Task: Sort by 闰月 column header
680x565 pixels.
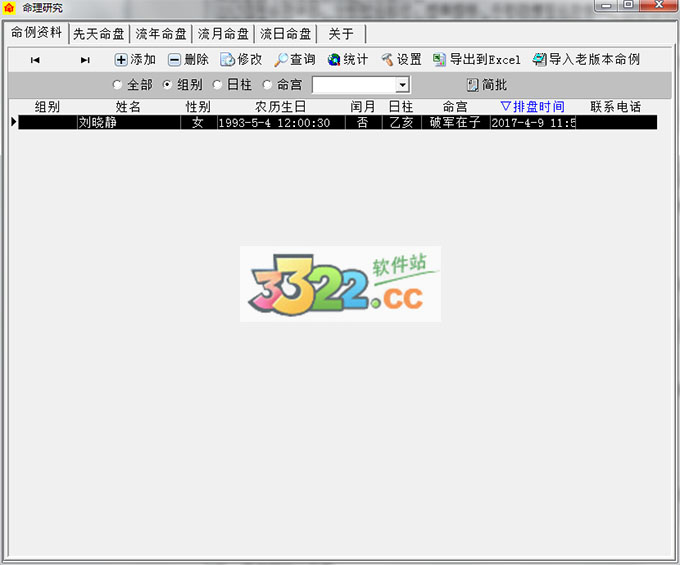Action: point(363,107)
